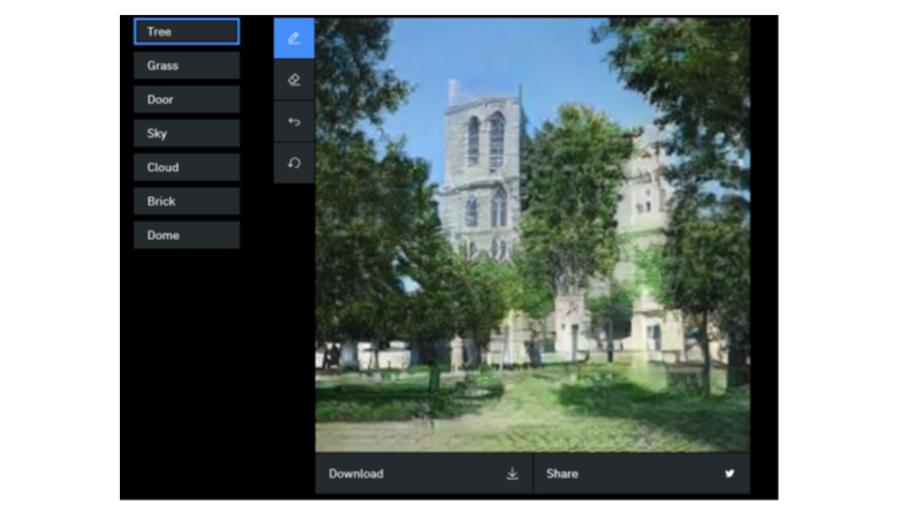Pick the Door label
Screen dimensions: 922x519
186,100
